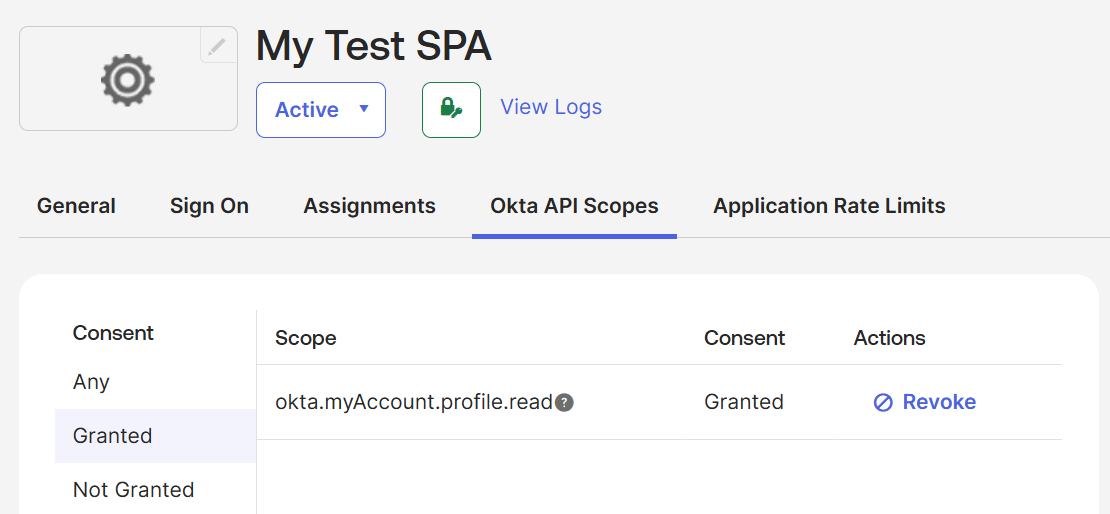1110x514 pixels.
Task: Click the Consent column header in the table
Action: (x=745, y=338)
